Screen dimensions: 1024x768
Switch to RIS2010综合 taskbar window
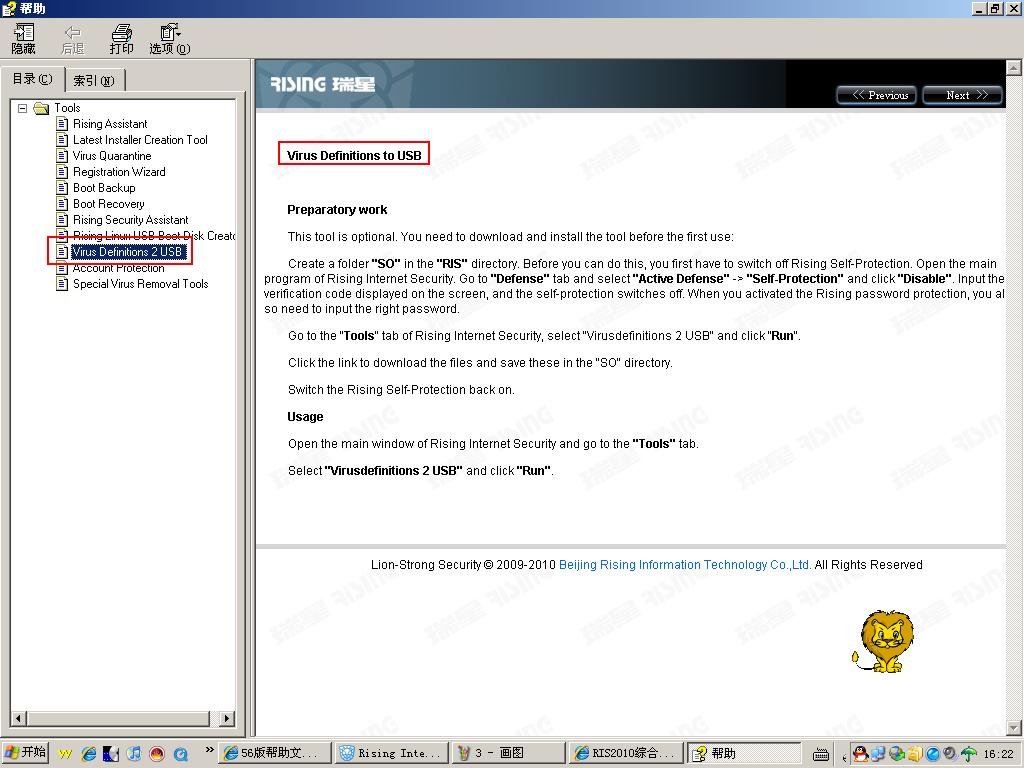pyautogui.click(x=626, y=753)
